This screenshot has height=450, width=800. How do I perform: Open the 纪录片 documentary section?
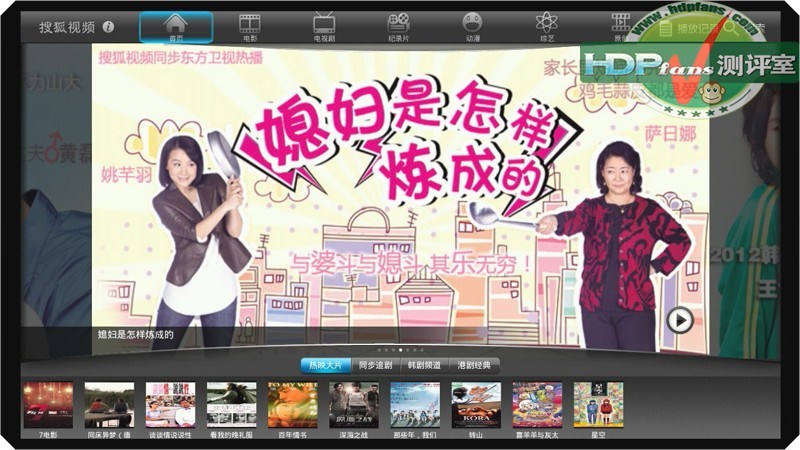(x=398, y=27)
